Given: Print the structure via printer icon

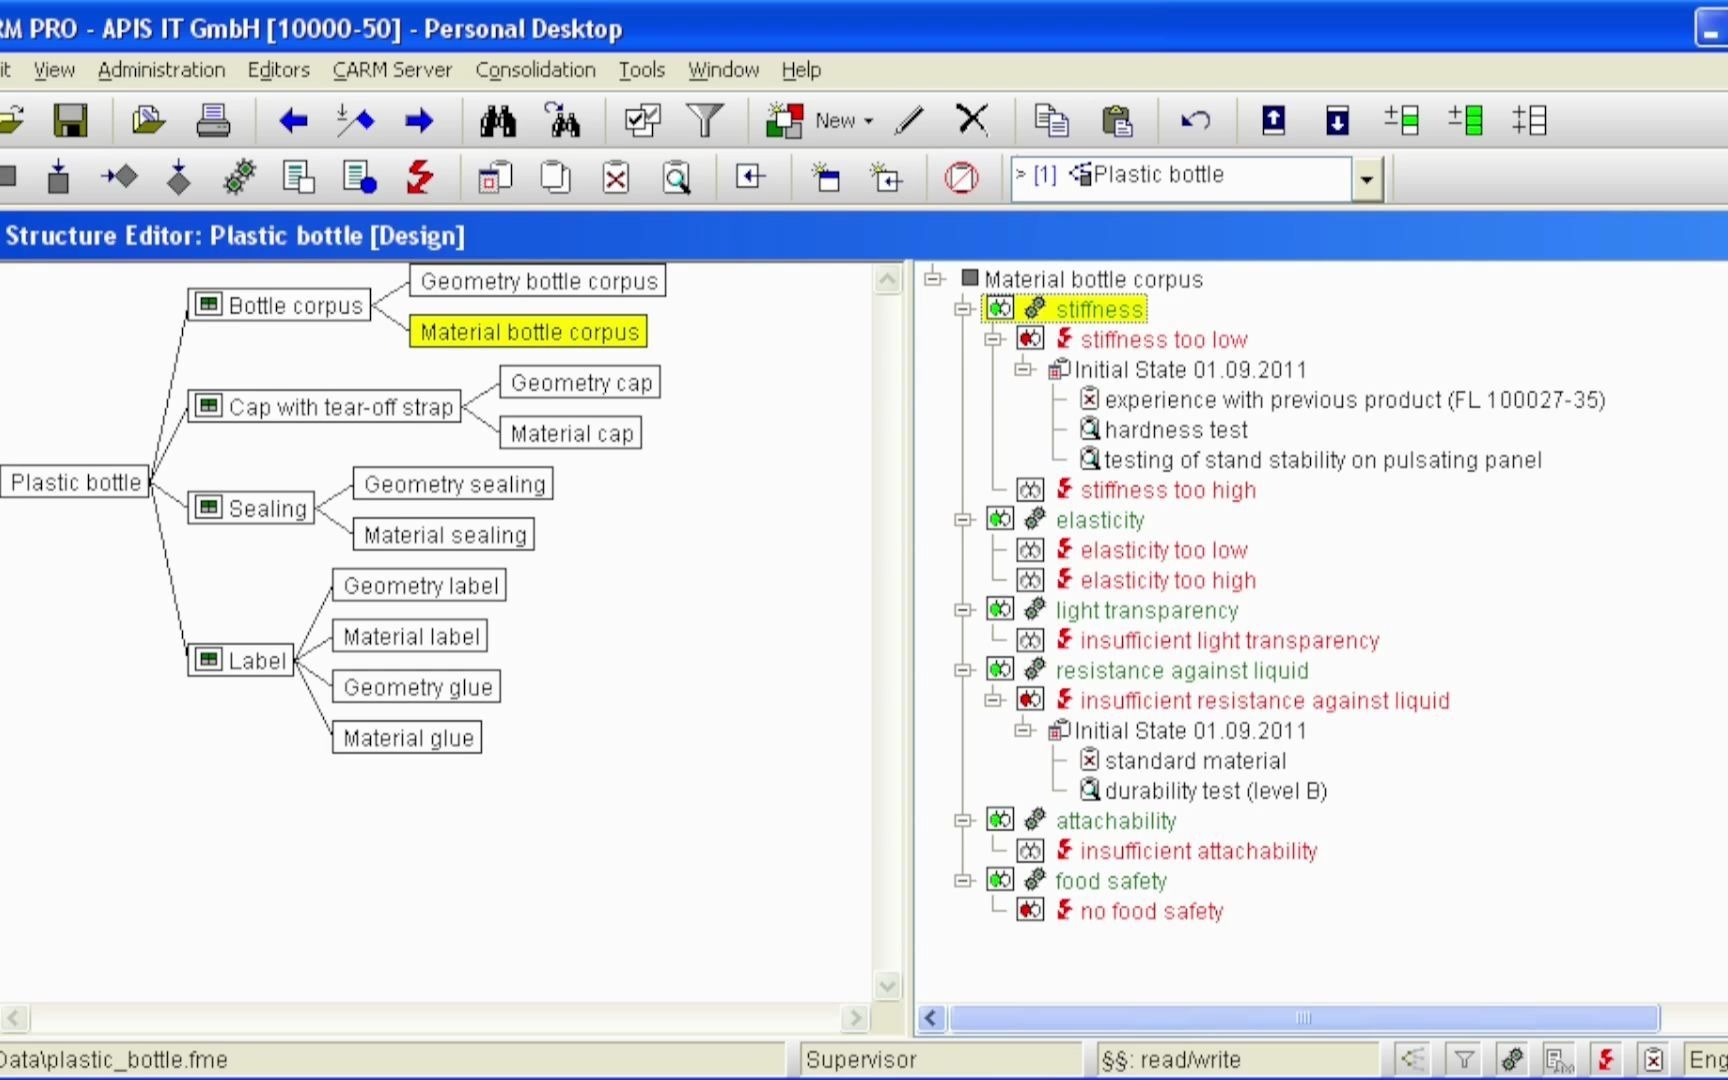Looking at the screenshot, I should click(x=213, y=119).
